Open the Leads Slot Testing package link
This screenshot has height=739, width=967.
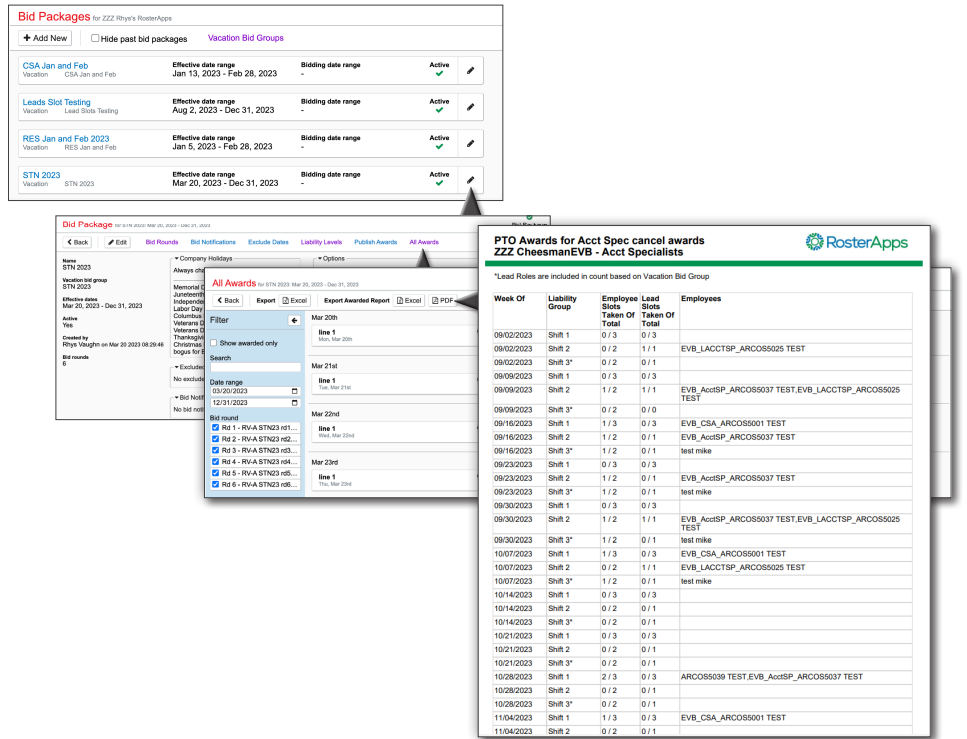[x=57, y=102]
